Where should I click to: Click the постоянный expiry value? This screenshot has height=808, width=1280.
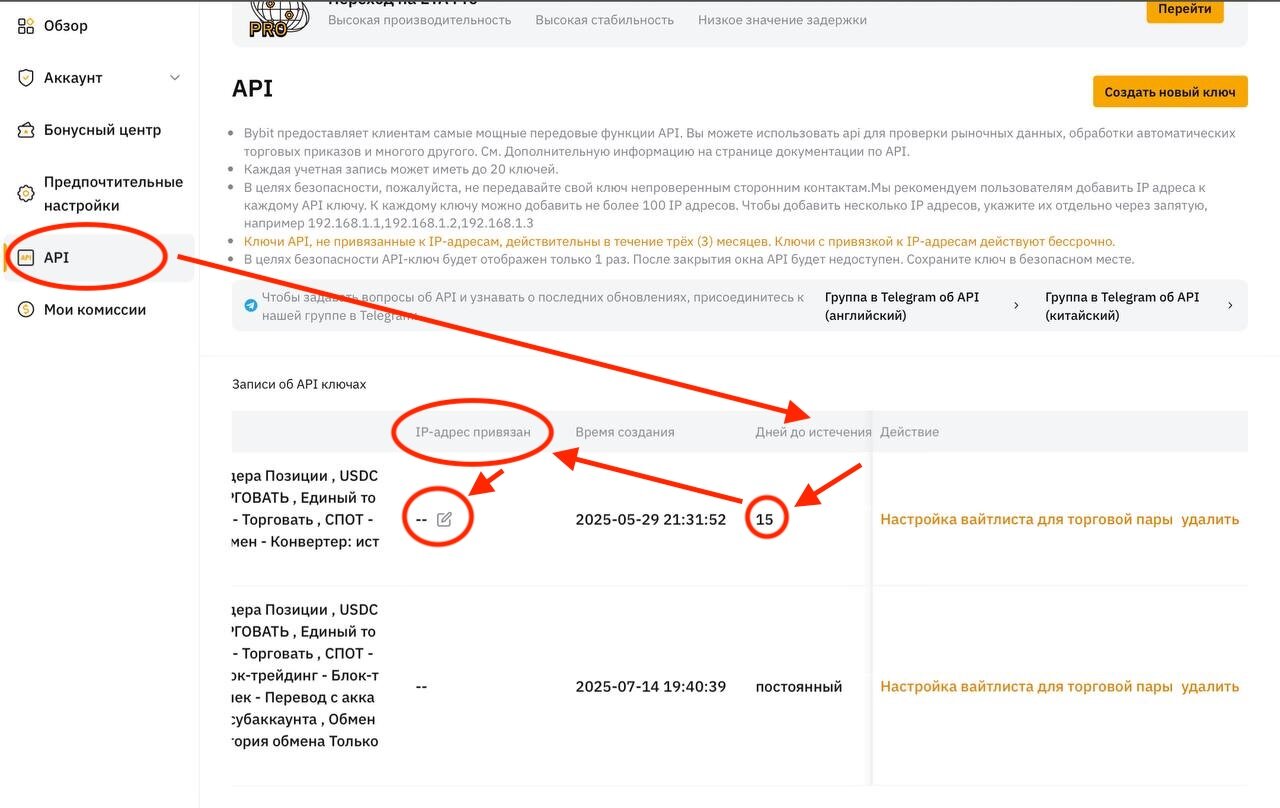pyautogui.click(x=799, y=687)
